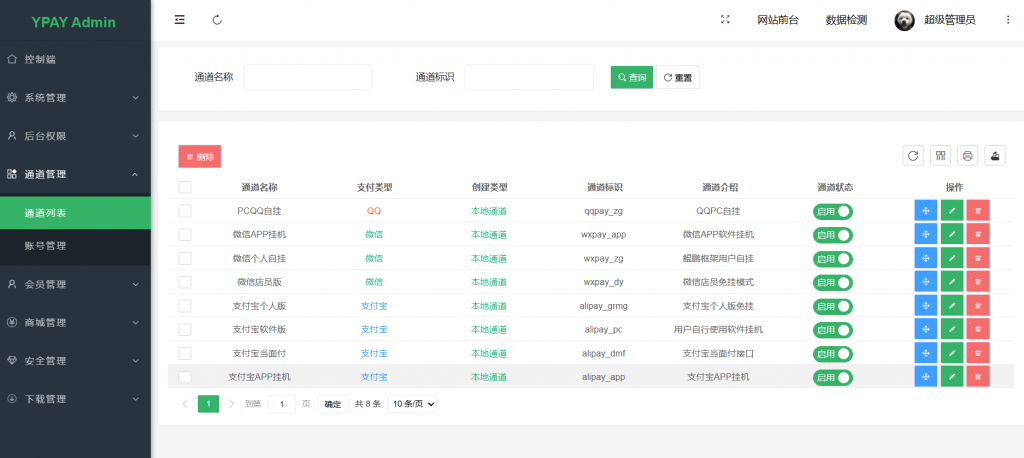
Task: Tick the select-all checkbox in table header
Action: coord(185,188)
